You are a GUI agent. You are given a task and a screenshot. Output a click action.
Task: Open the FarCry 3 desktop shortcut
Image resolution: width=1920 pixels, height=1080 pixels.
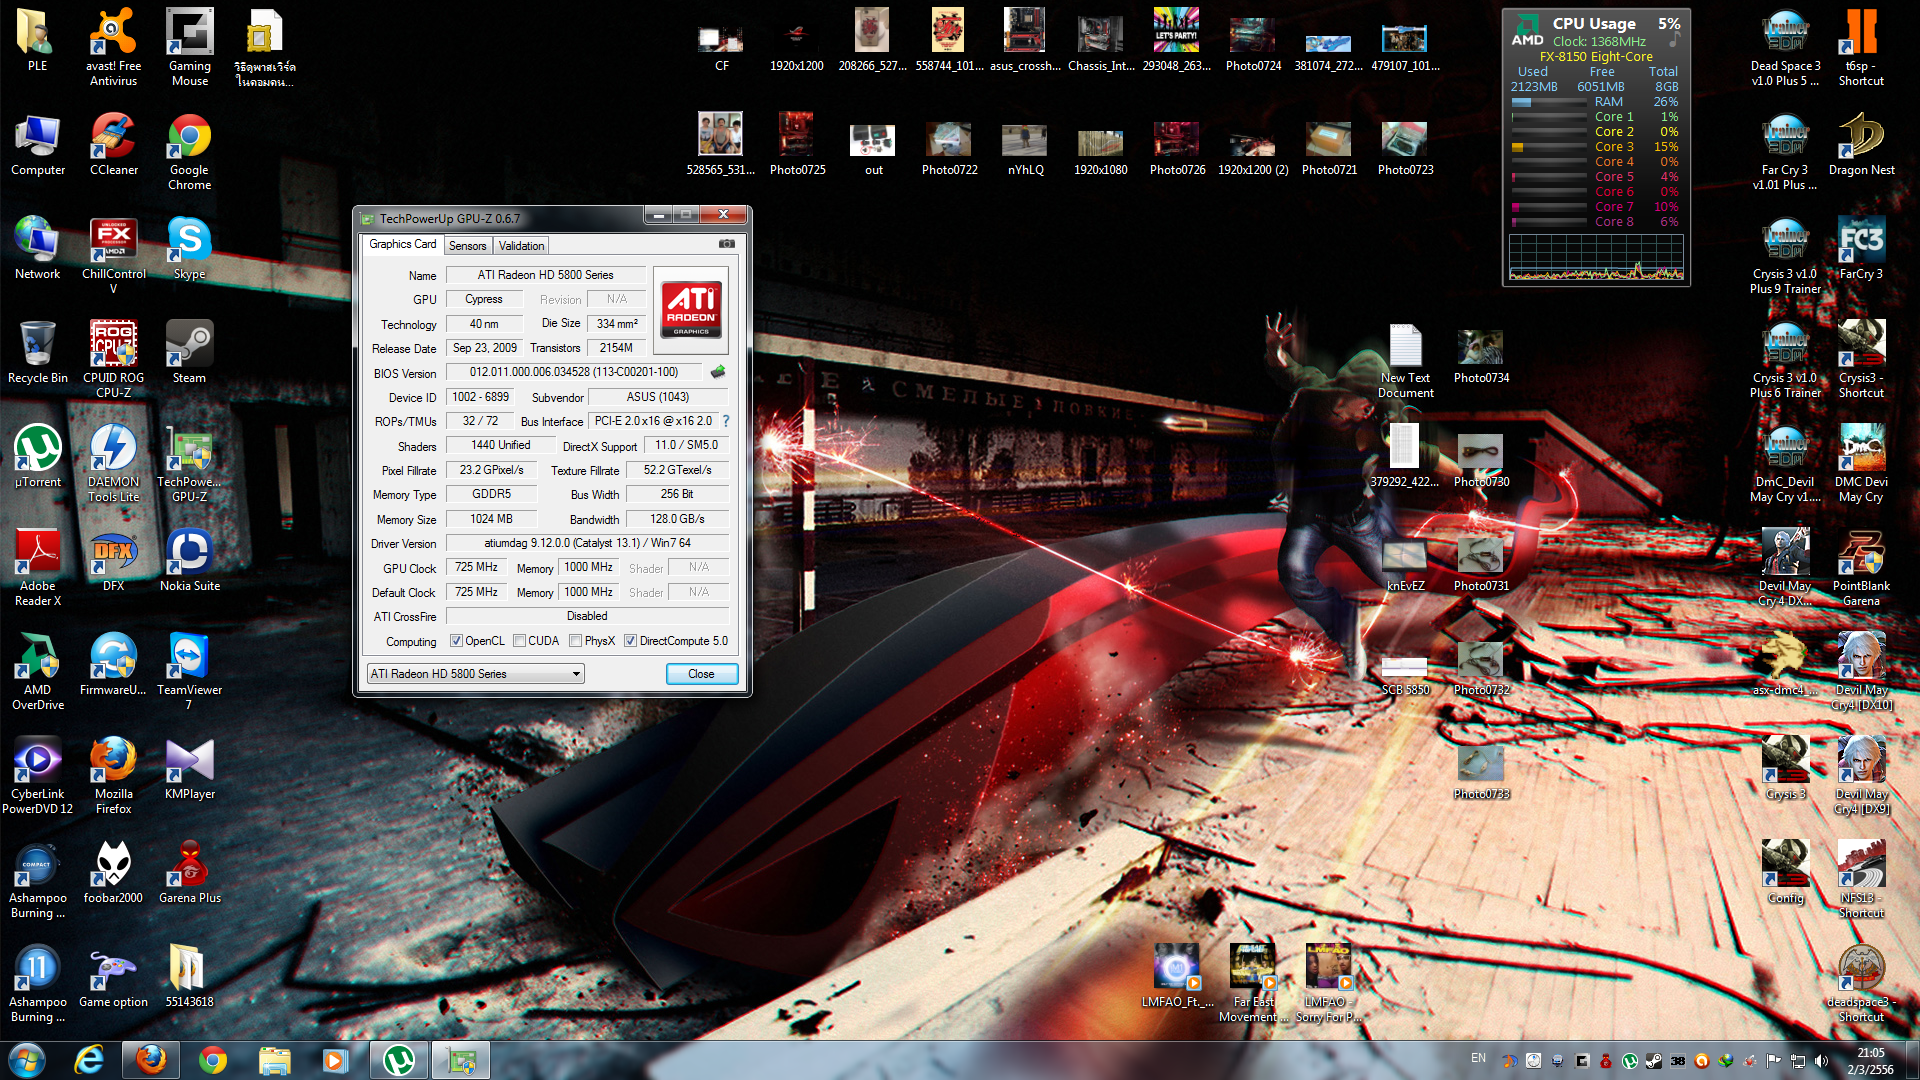pyautogui.click(x=1861, y=242)
